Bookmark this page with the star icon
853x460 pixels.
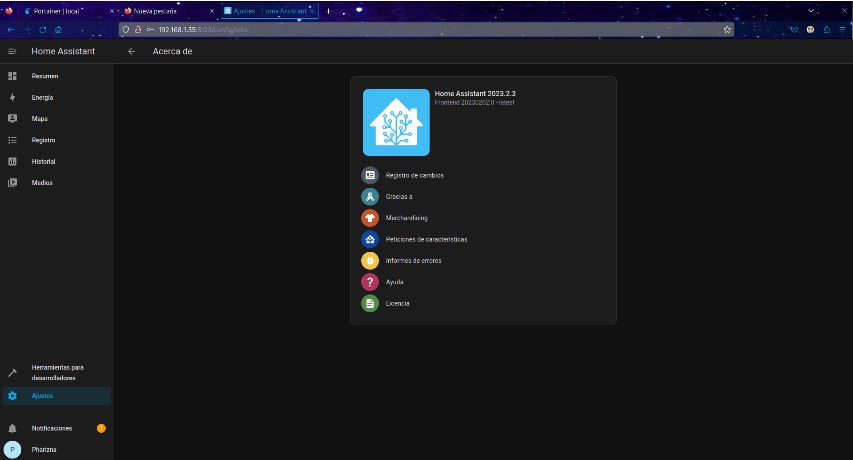[x=727, y=29]
